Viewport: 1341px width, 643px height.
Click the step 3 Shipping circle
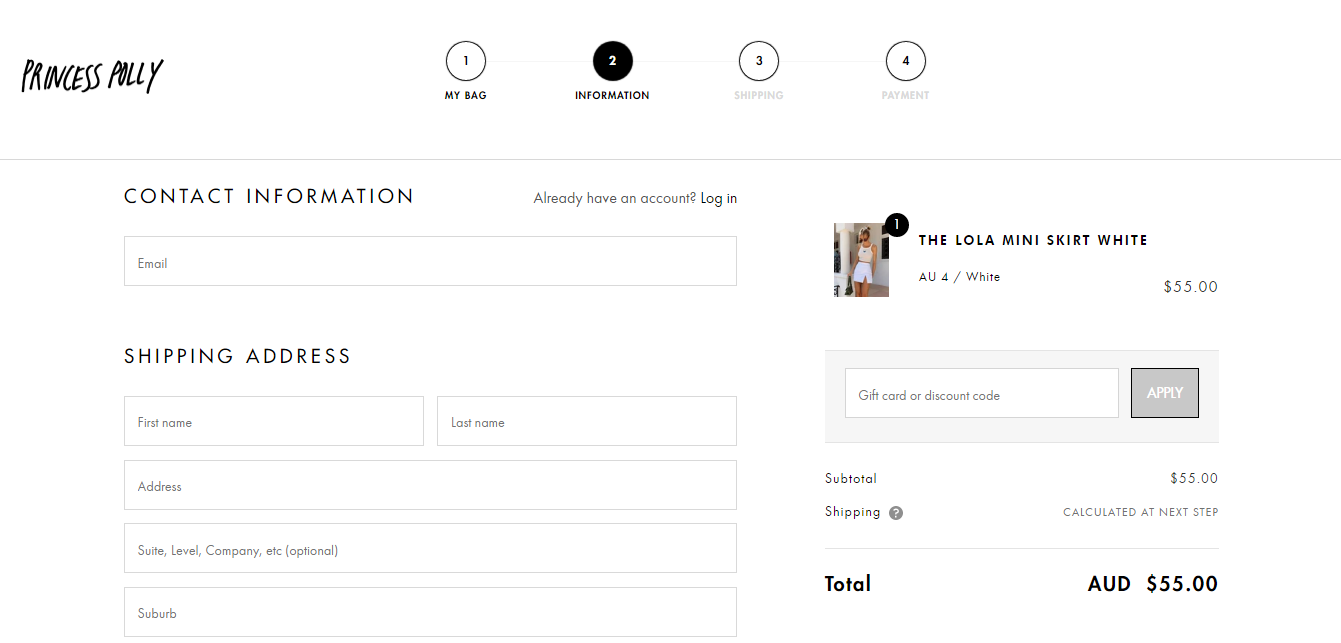click(x=759, y=61)
